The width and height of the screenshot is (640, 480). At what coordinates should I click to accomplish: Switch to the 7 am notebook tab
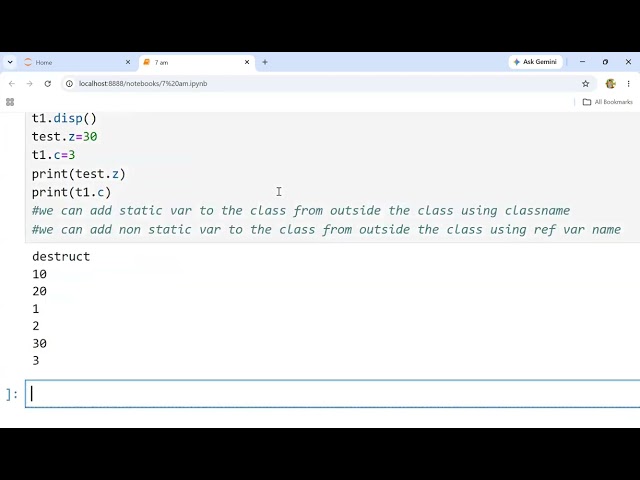pos(197,62)
